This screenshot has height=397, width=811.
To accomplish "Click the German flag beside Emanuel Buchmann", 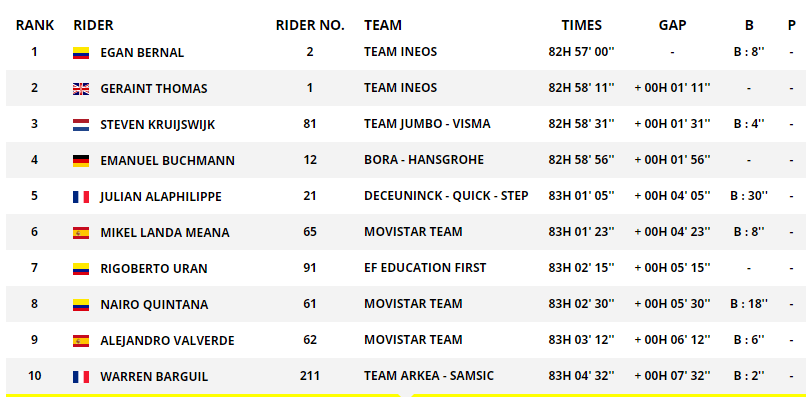I will coord(81,161).
